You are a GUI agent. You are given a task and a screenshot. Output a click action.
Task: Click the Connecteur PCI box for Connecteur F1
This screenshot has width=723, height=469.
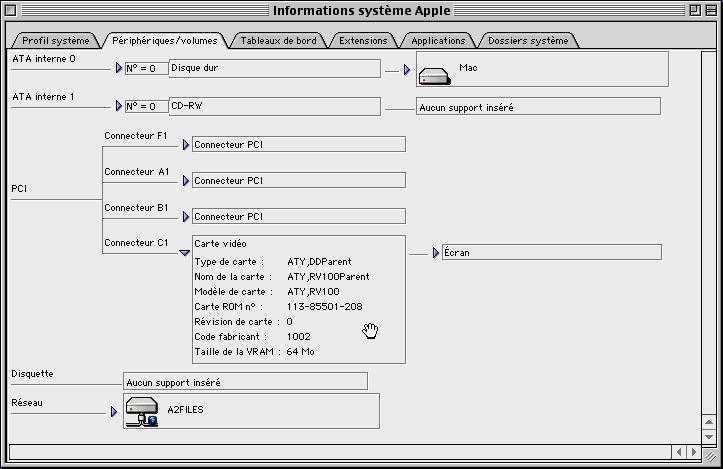(x=299, y=144)
